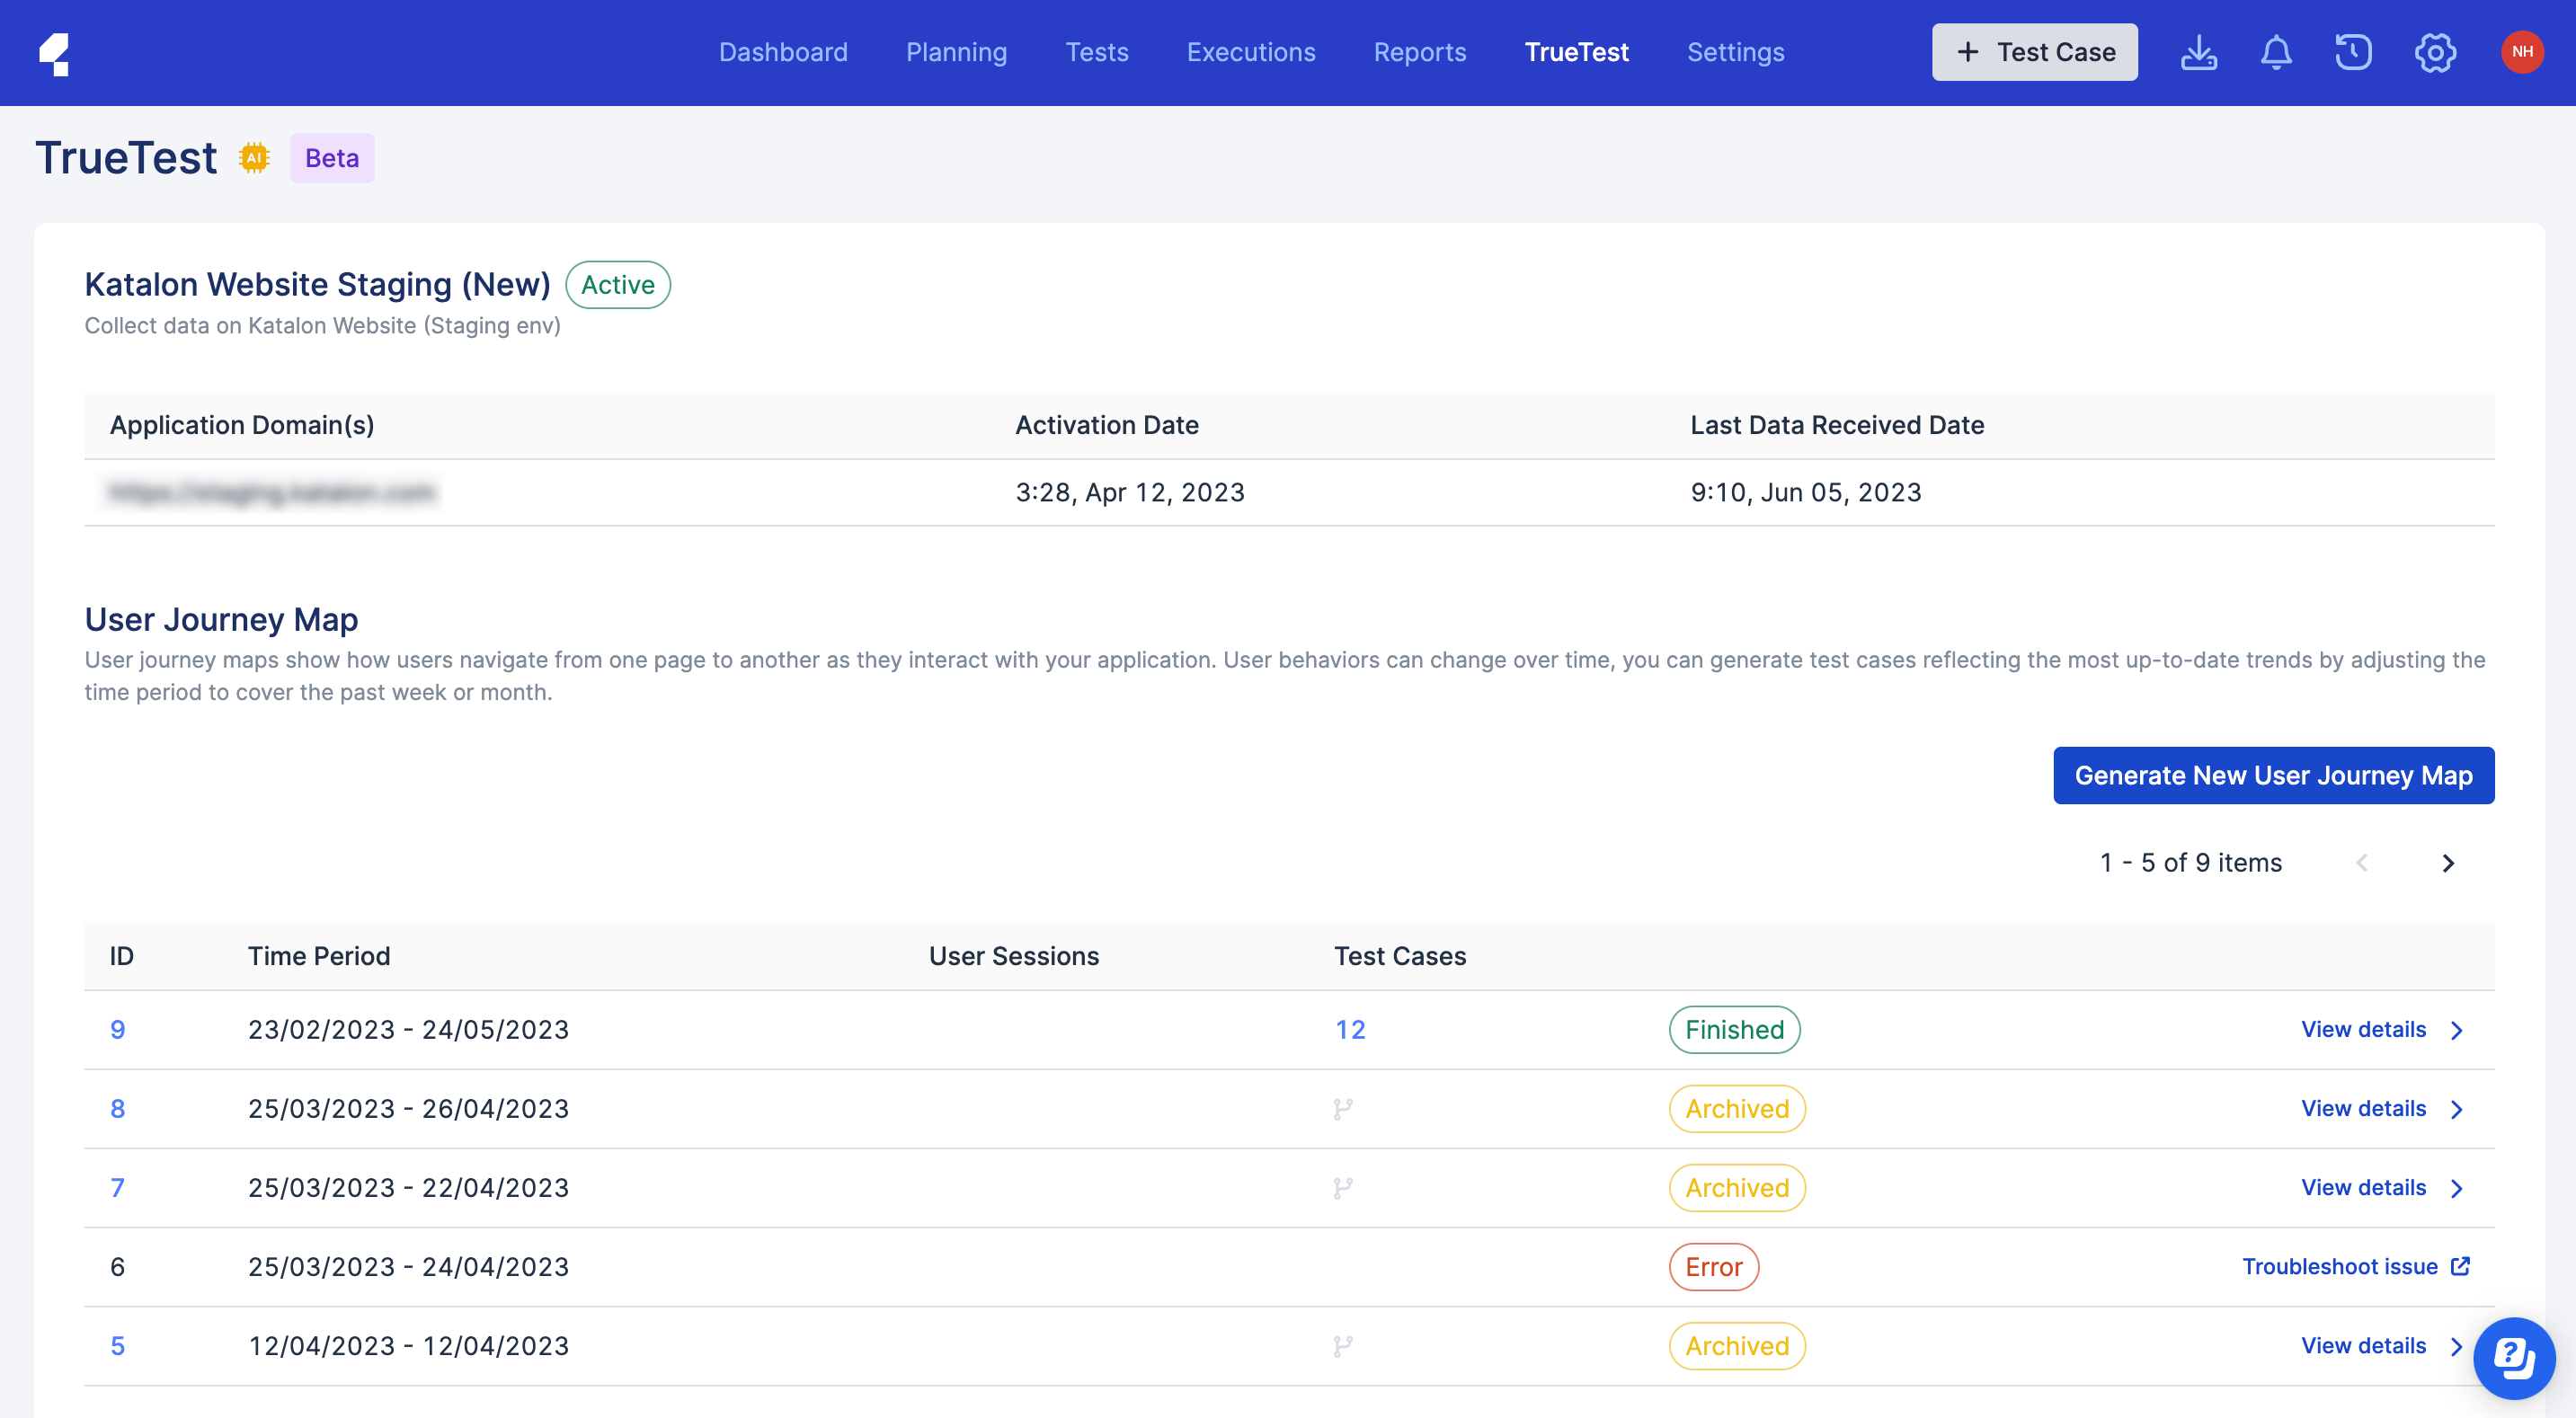The height and width of the screenshot is (1418, 2576).
Task: Open journey map ID 8 link
Action: [117, 1109]
